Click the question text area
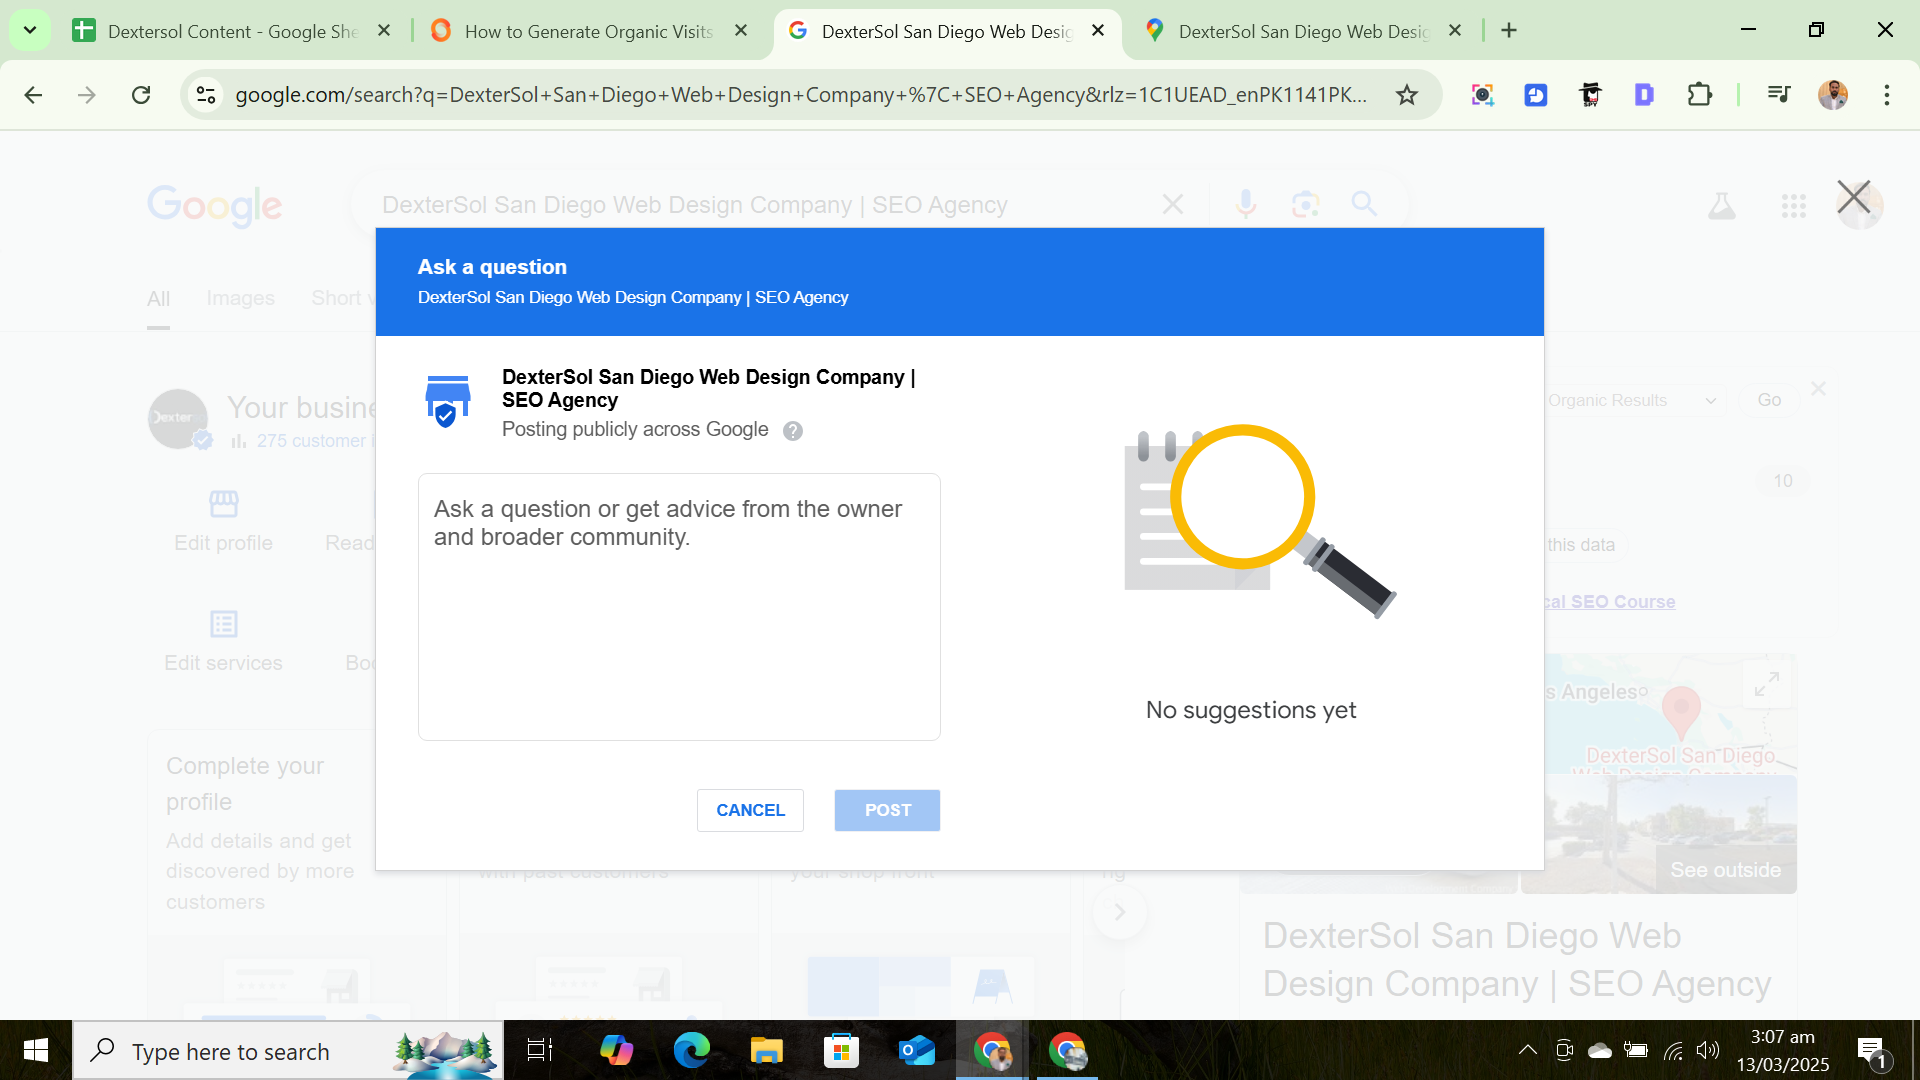 pyautogui.click(x=679, y=607)
